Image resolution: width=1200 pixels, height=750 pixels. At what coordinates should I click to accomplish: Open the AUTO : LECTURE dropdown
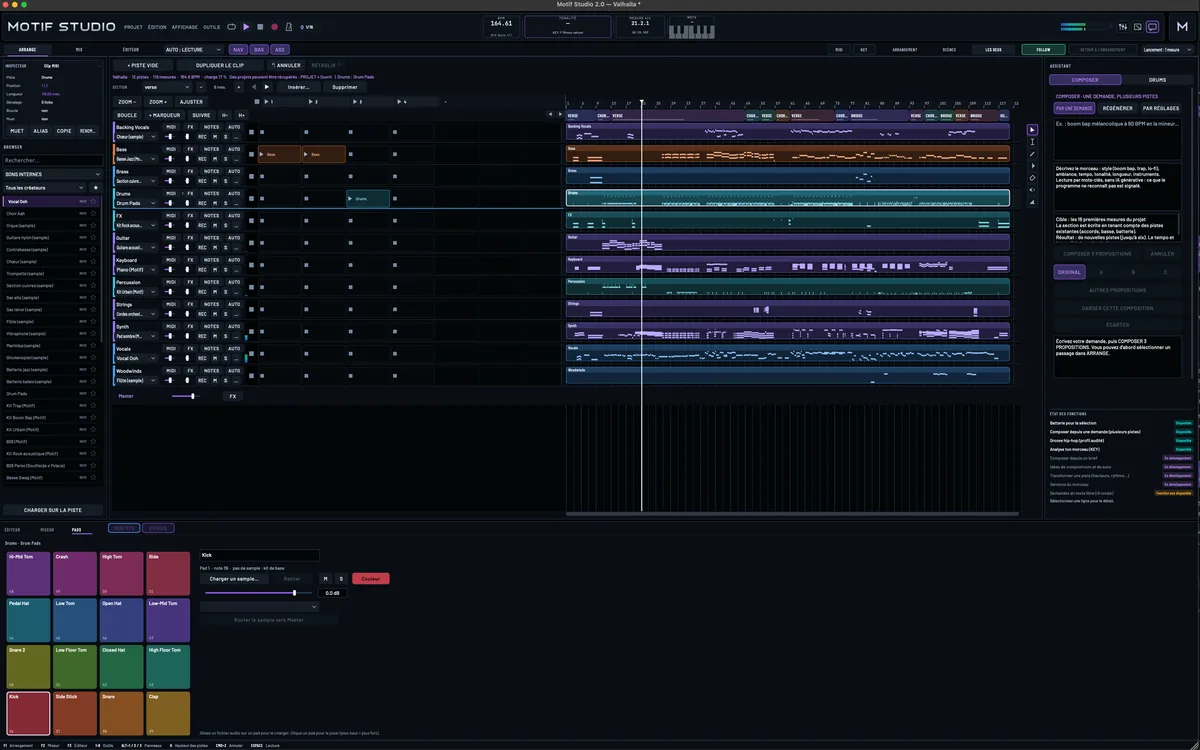click(193, 49)
